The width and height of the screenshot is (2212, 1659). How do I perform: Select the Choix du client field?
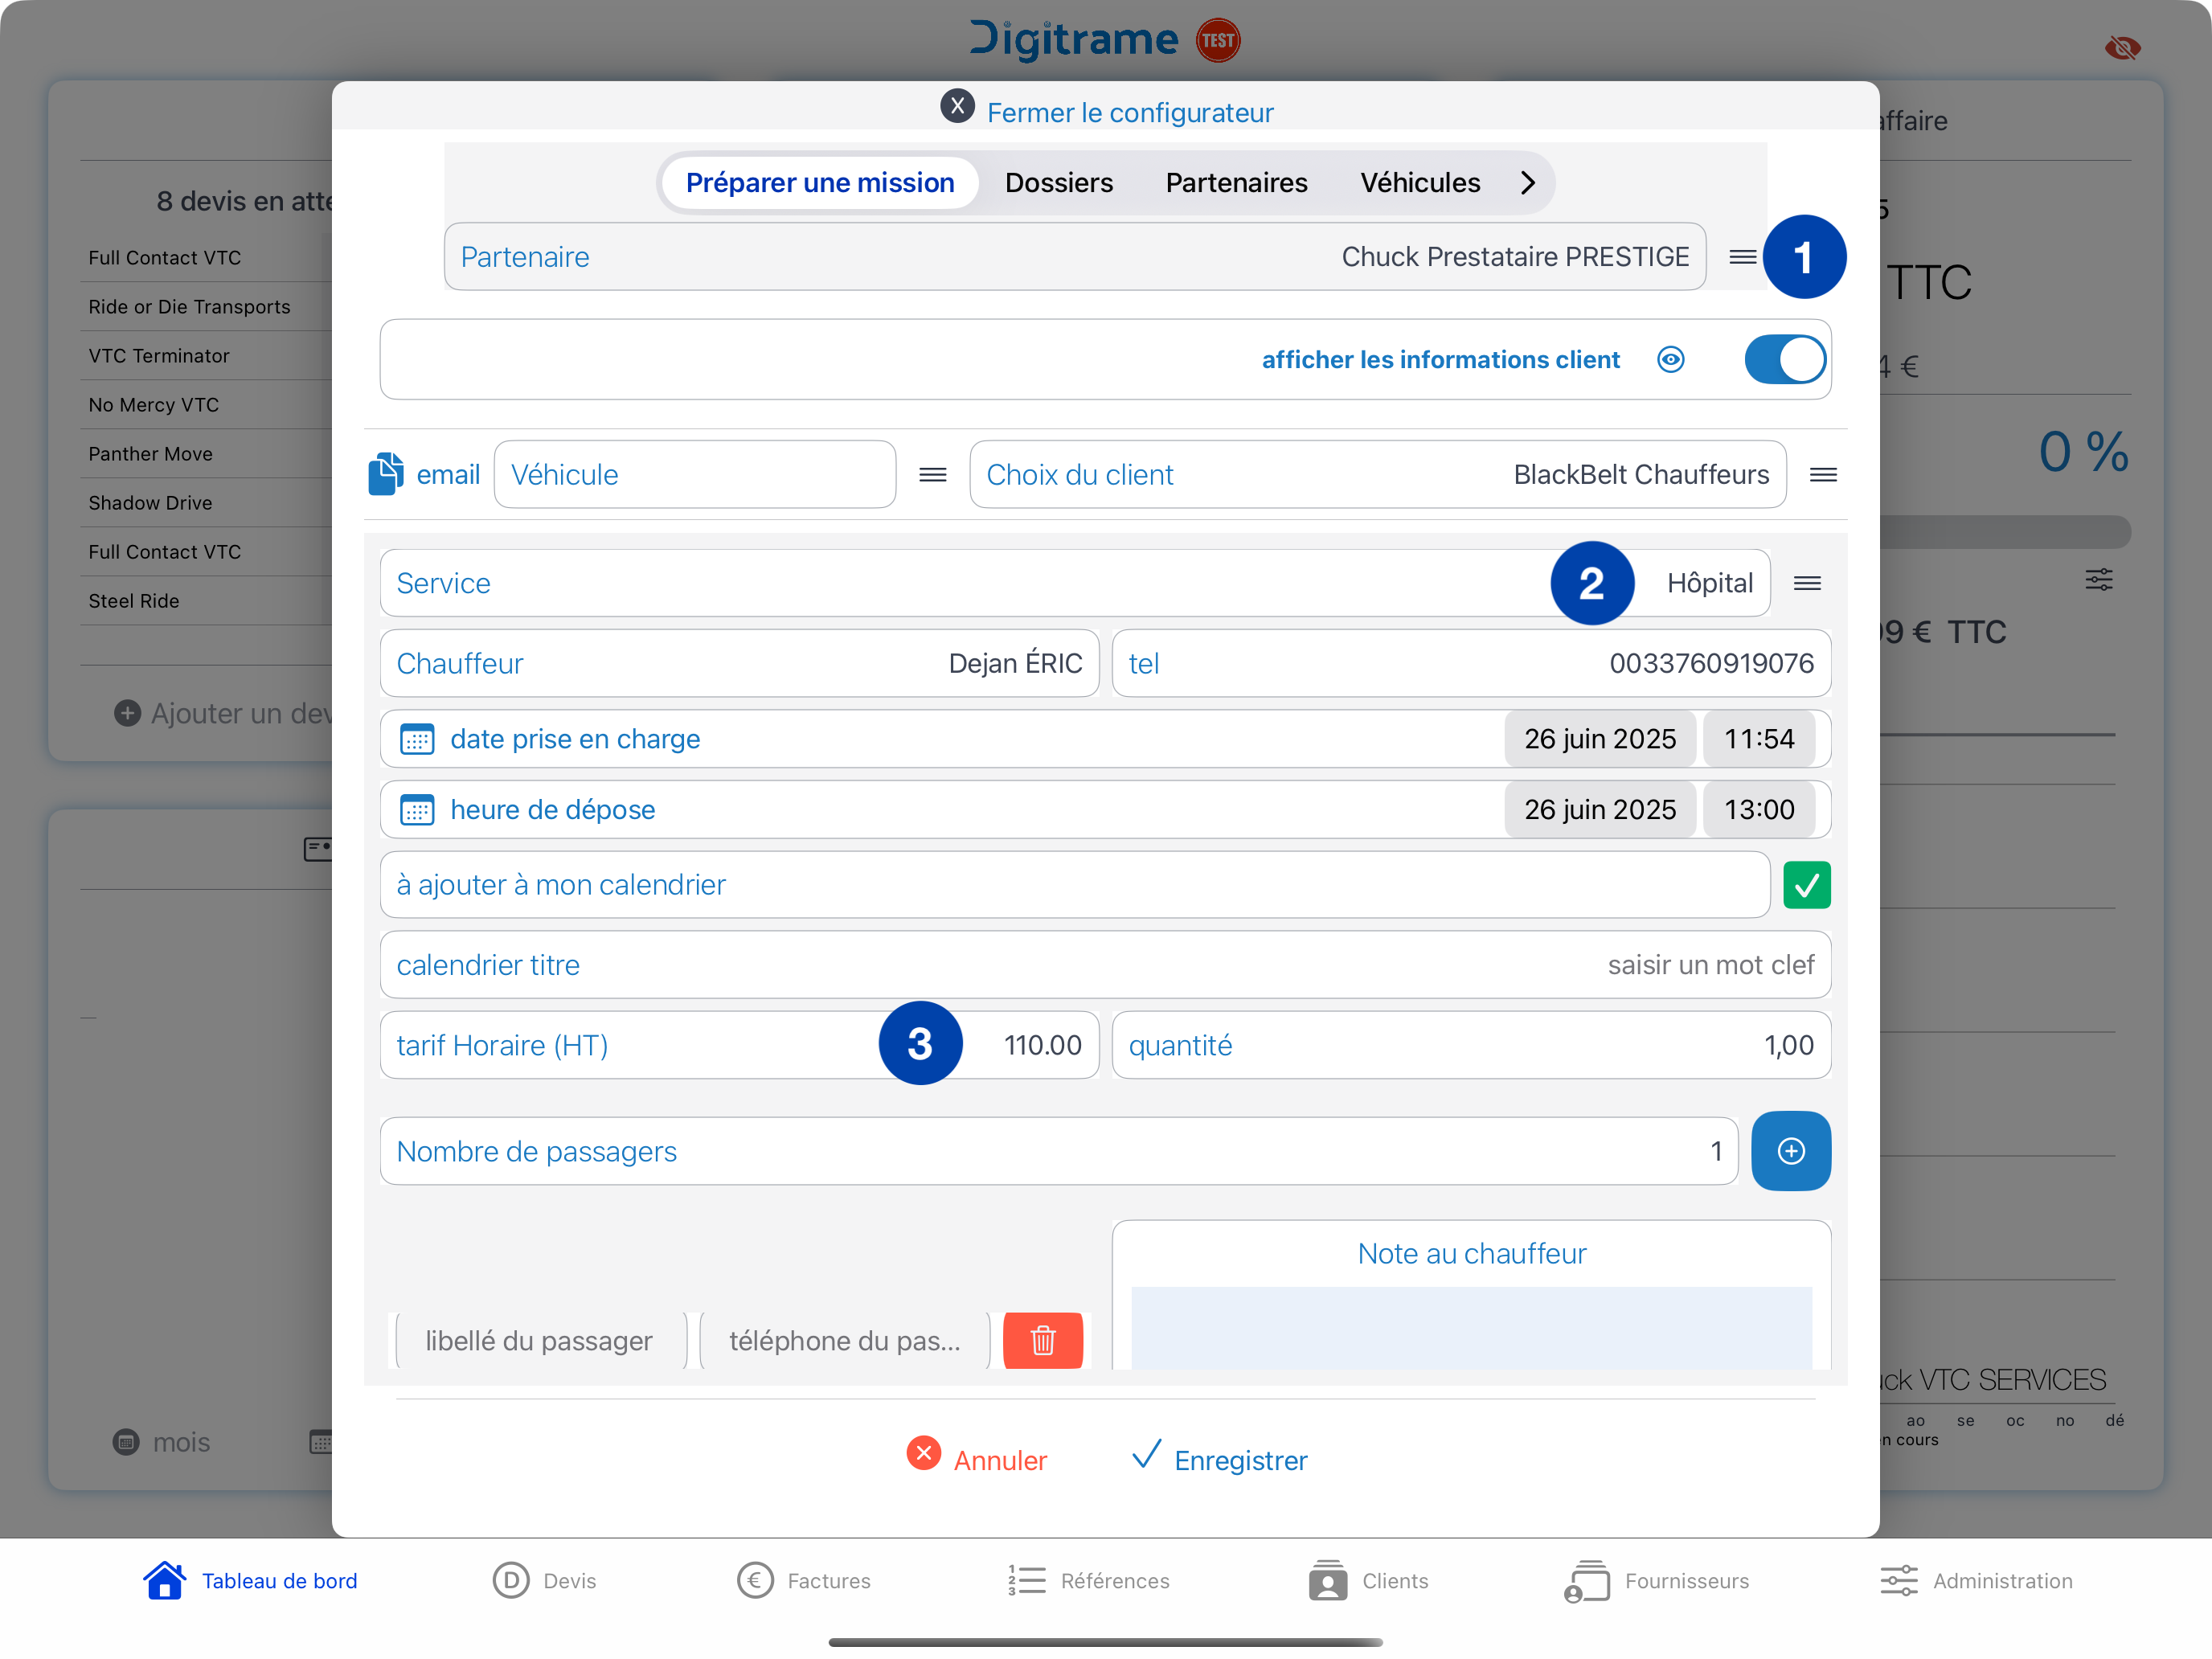[x=1378, y=475]
